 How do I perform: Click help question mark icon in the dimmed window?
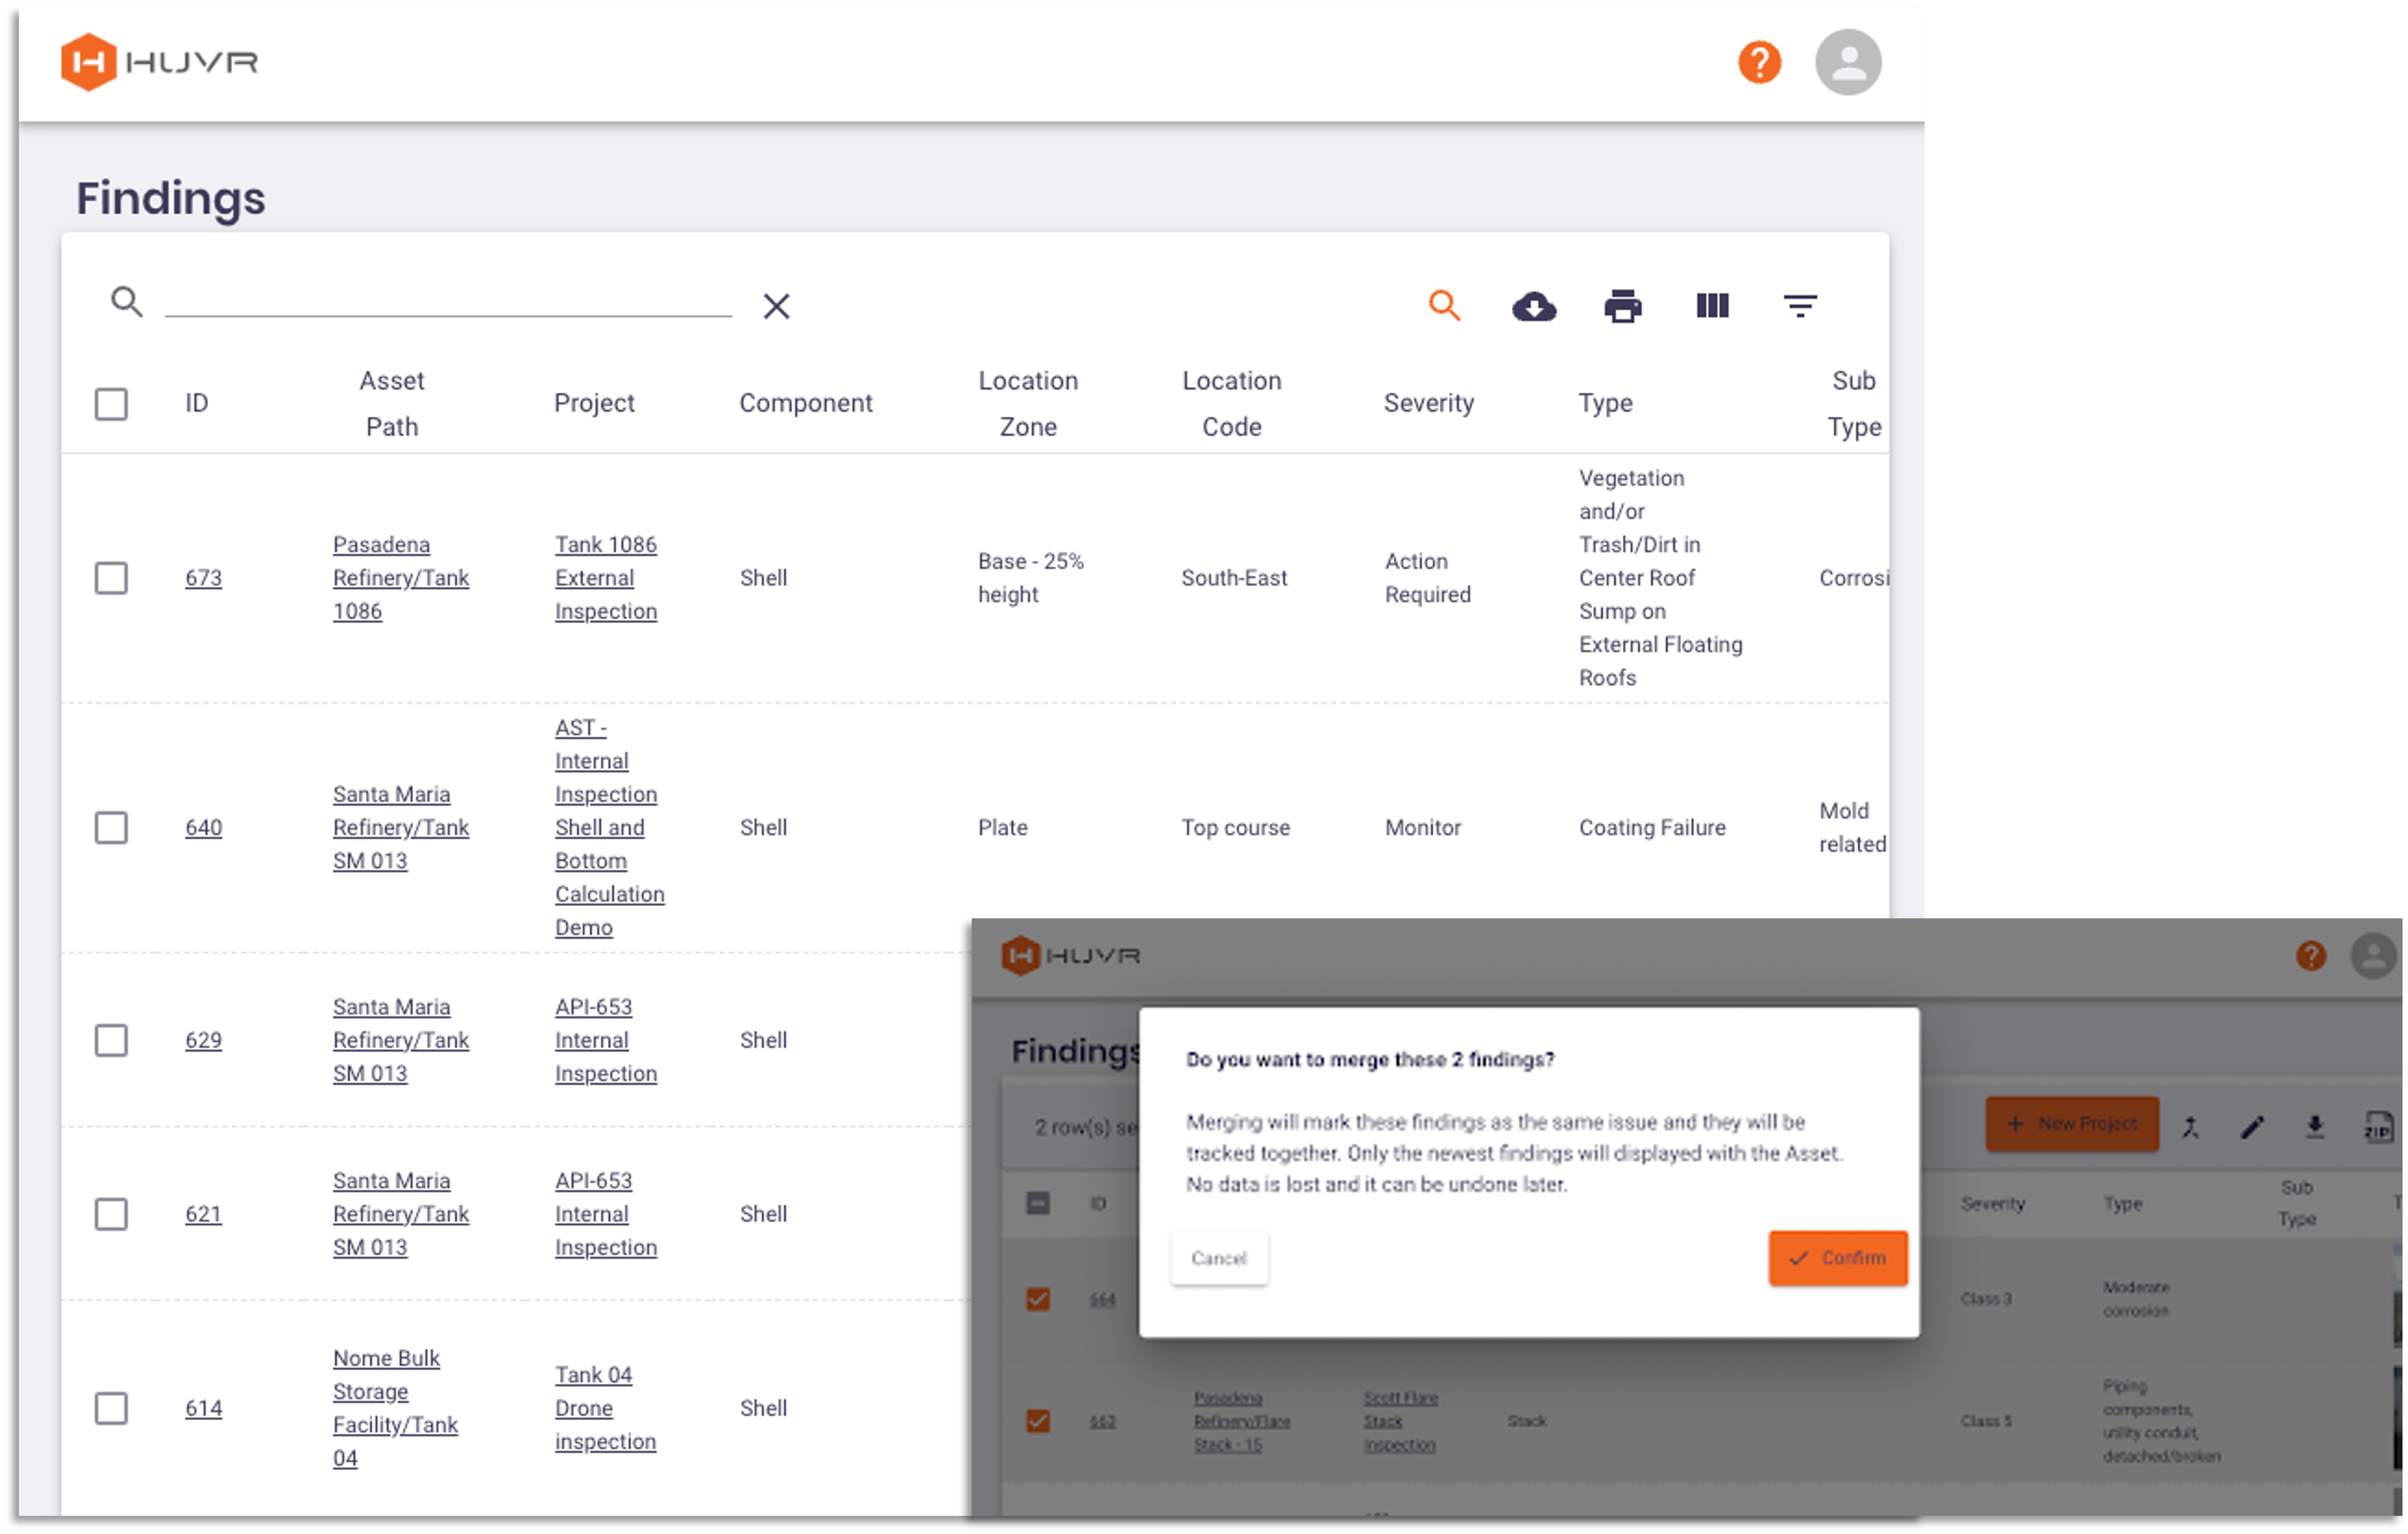[x=2311, y=957]
